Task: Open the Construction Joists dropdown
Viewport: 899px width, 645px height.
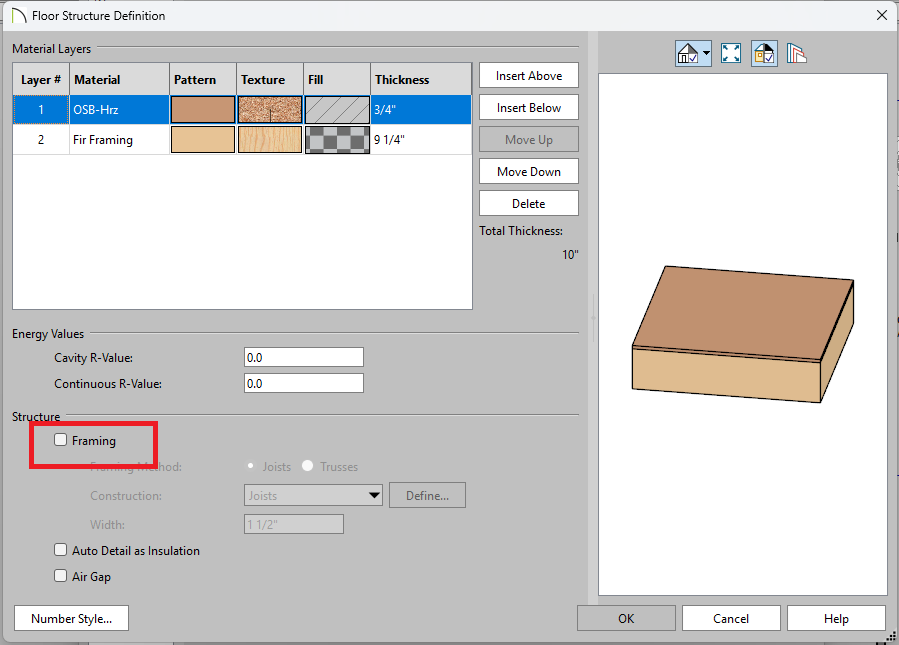Action: (374, 495)
